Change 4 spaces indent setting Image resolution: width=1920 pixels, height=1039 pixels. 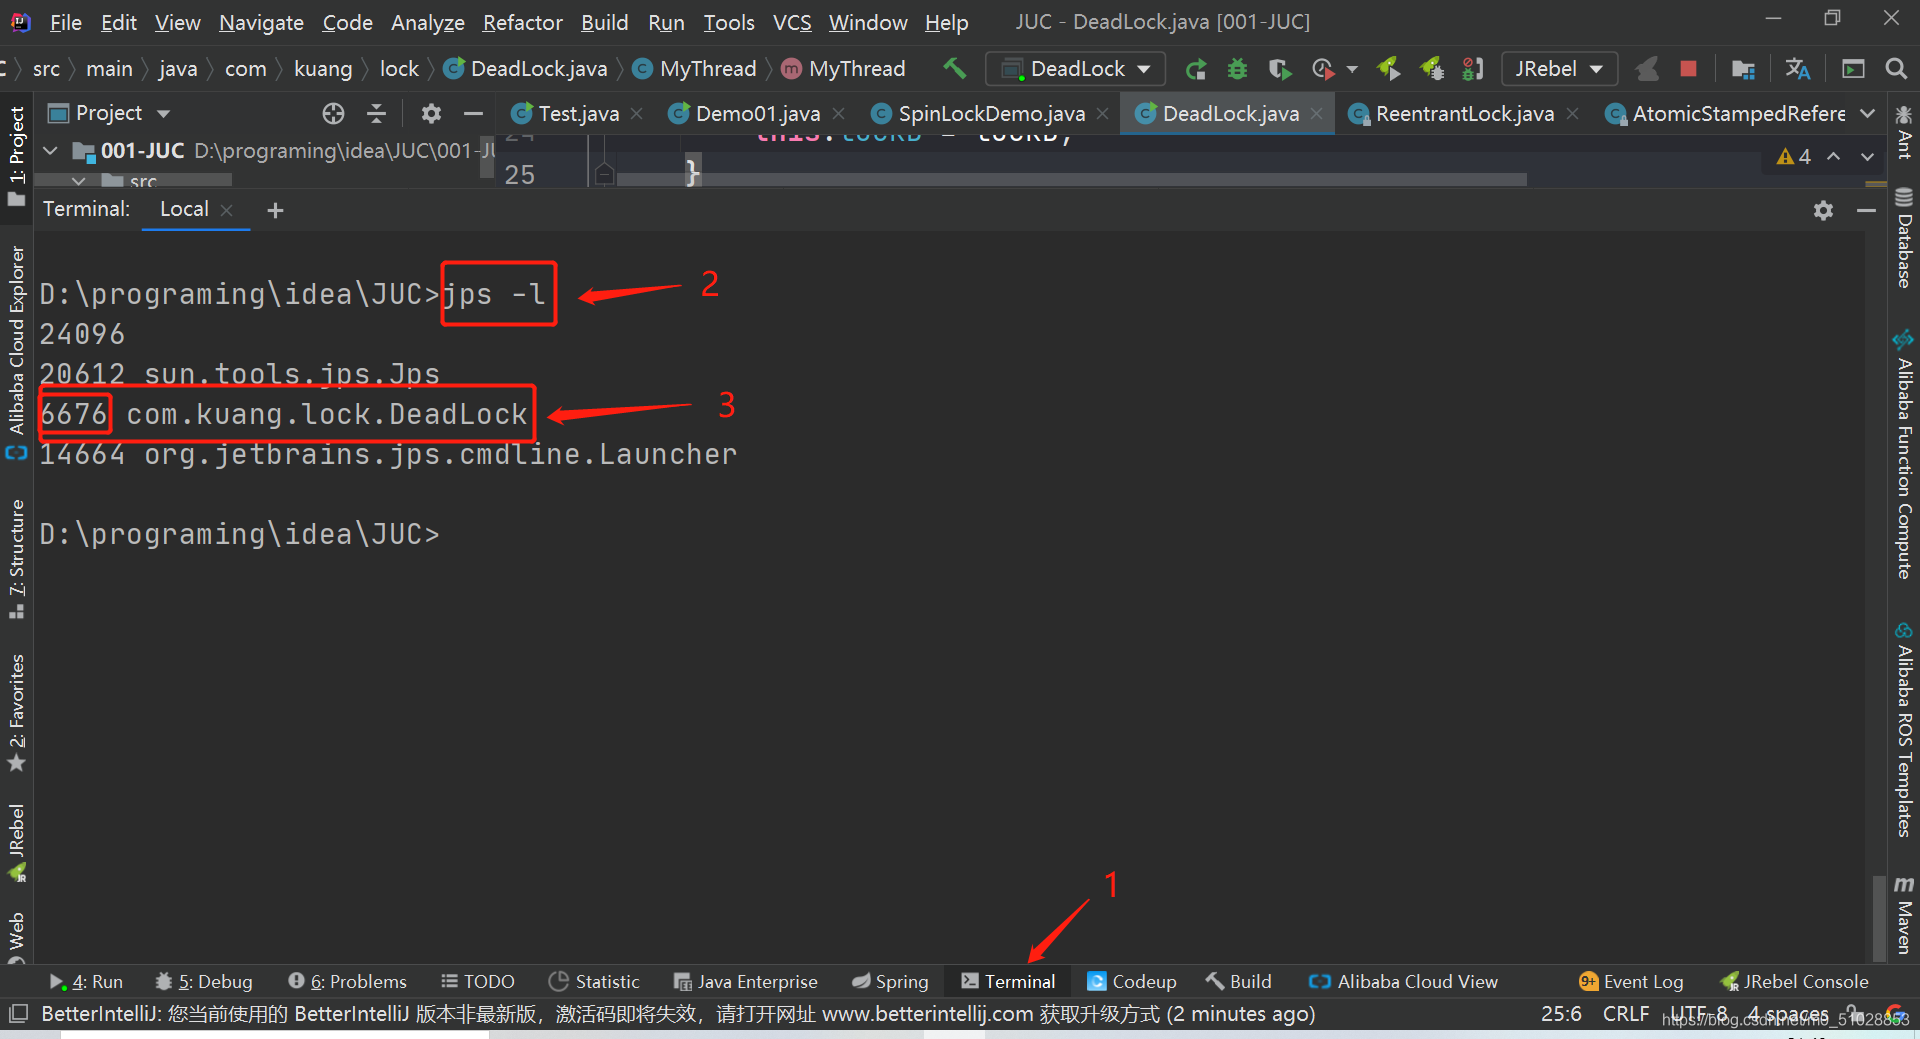[1789, 1014]
